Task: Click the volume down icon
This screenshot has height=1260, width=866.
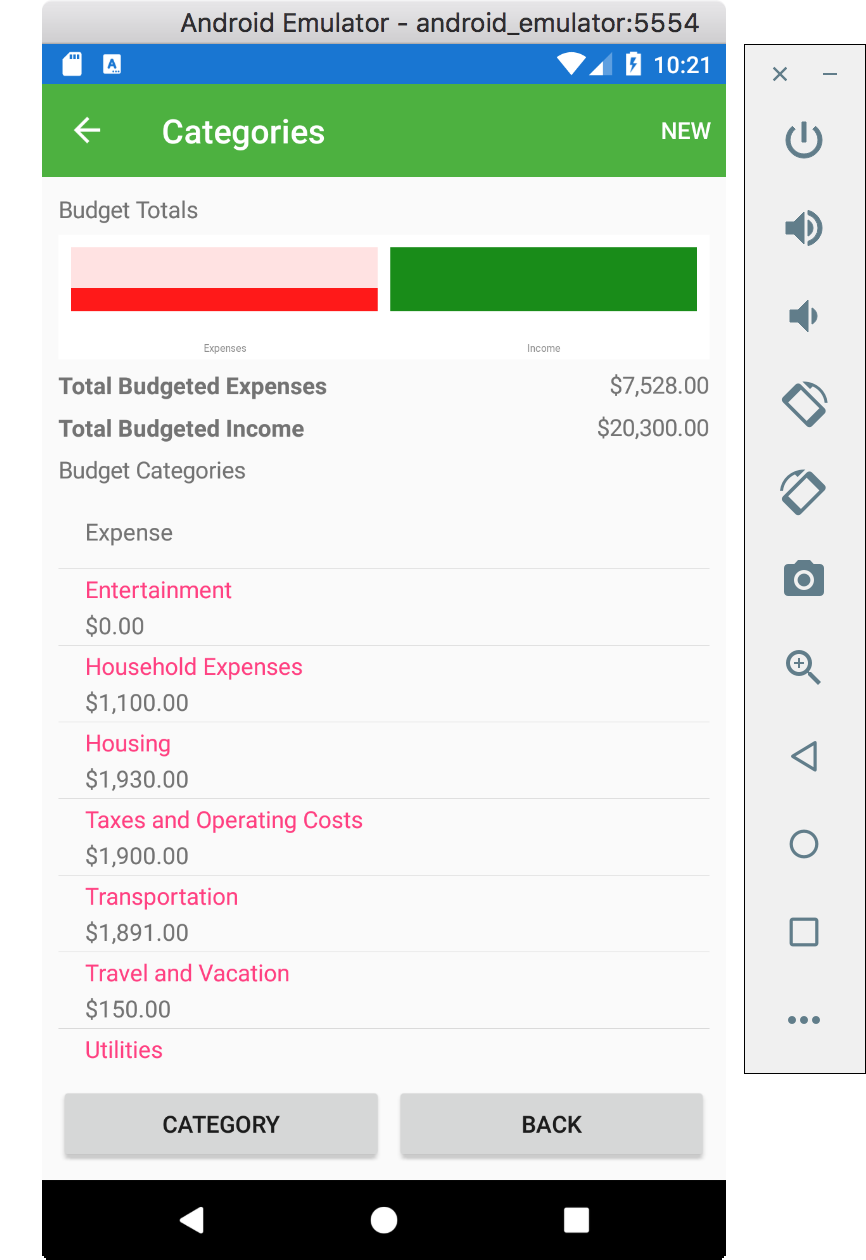Action: [803, 317]
